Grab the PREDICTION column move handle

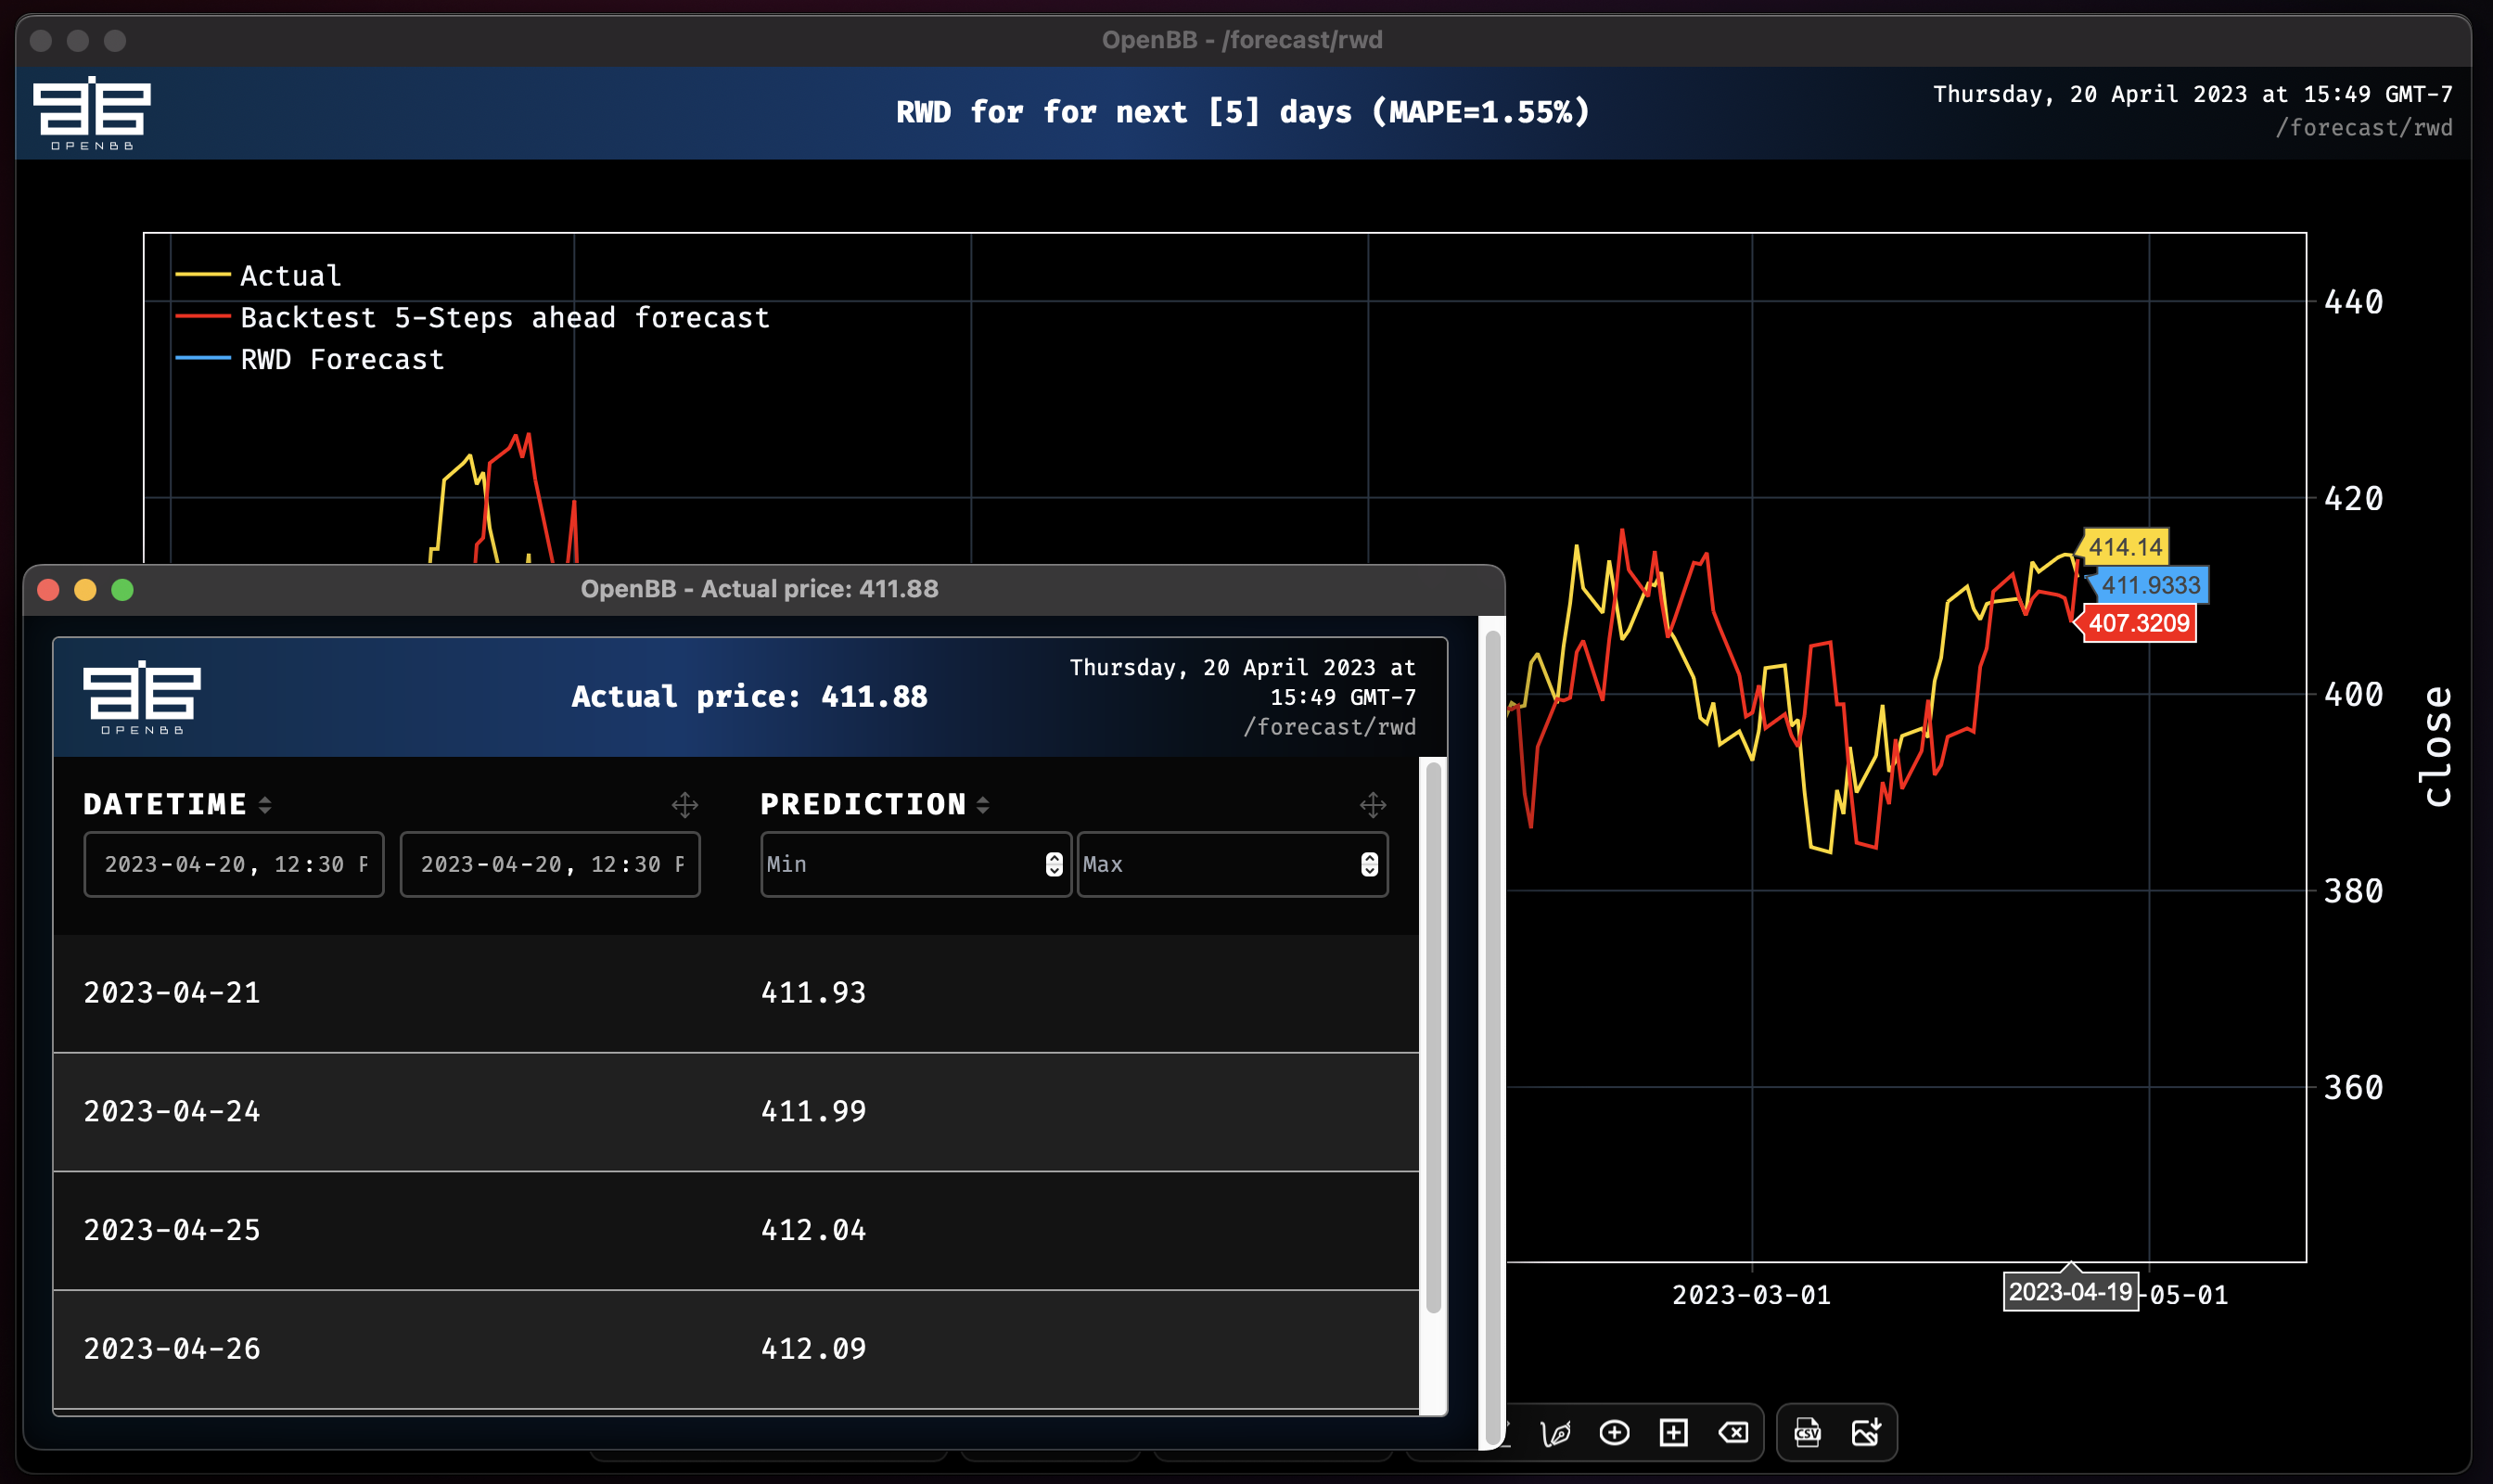coord(1373,805)
